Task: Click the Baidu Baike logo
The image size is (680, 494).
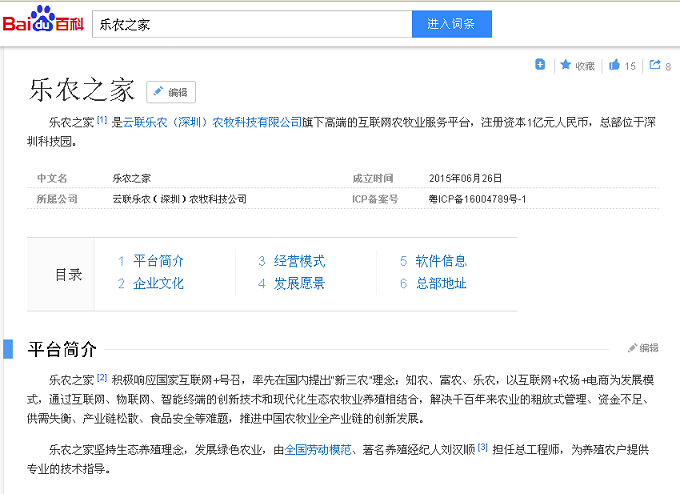Action: coord(43,20)
